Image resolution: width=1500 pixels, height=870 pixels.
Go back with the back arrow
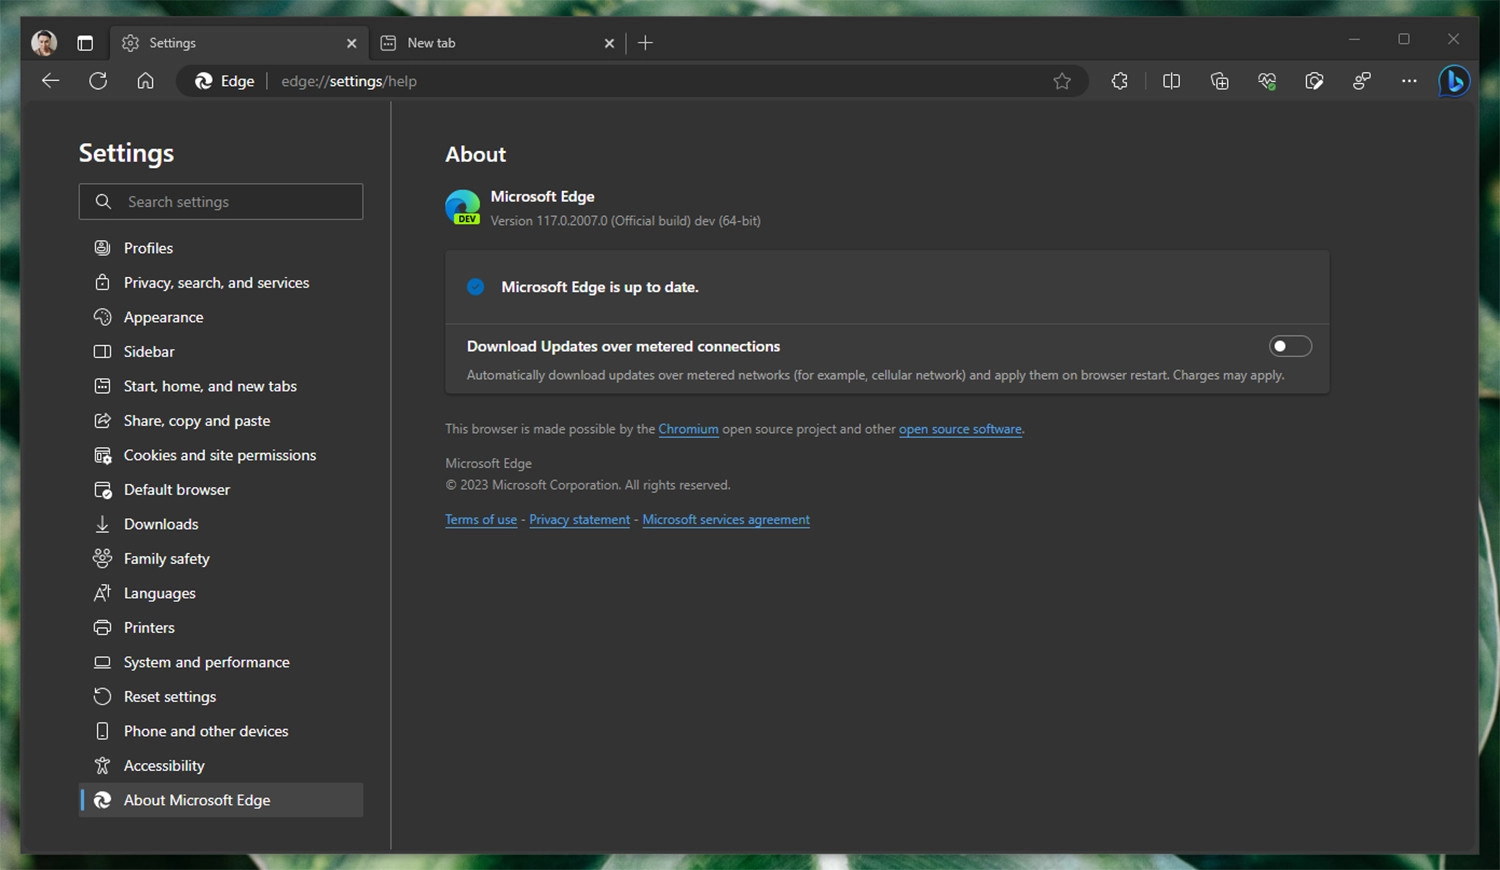click(x=50, y=81)
